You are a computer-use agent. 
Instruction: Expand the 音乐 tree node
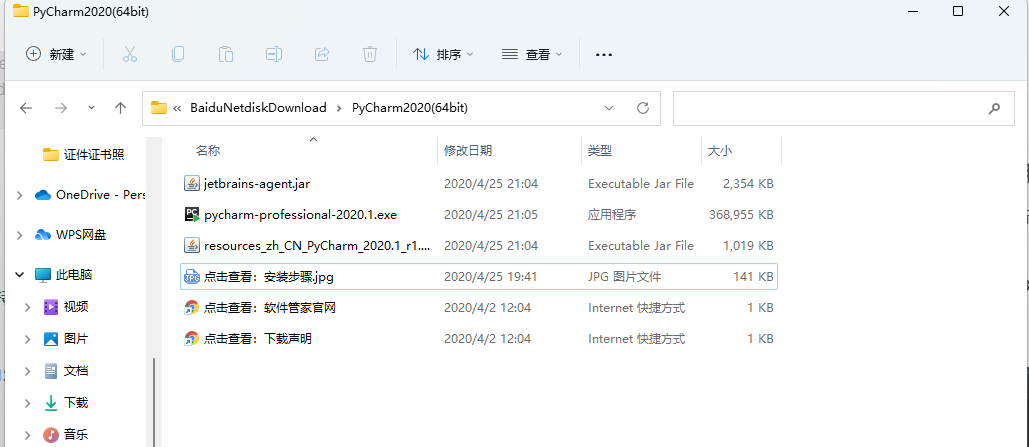point(28,435)
